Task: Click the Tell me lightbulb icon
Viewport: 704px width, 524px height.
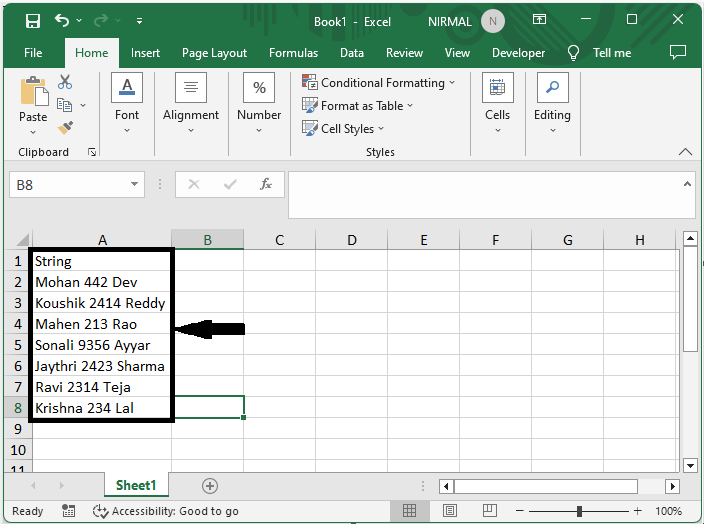Action: (x=574, y=53)
